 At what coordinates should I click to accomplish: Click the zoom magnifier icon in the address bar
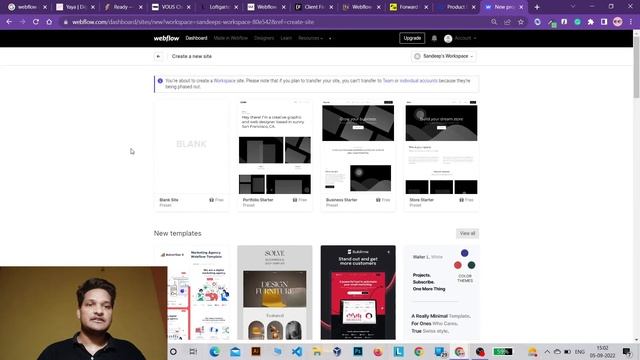[x=494, y=22]
